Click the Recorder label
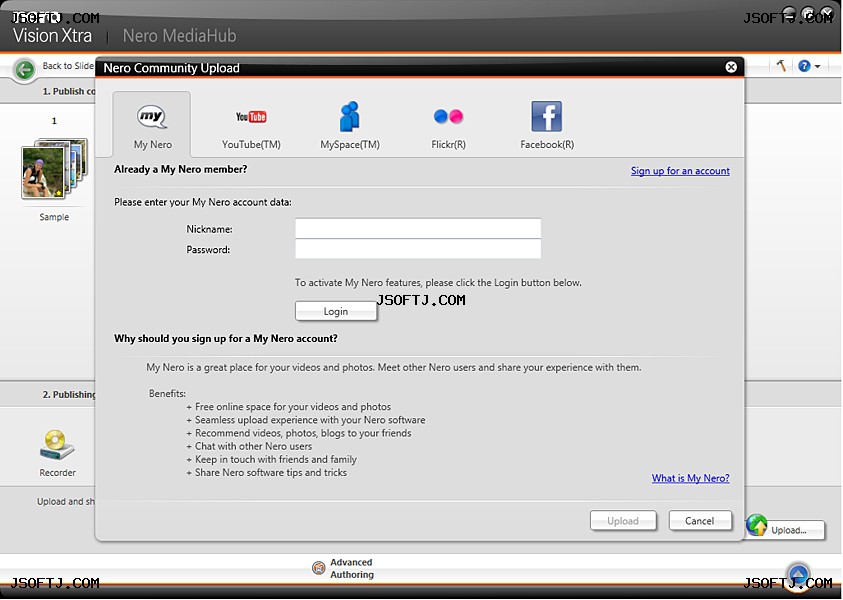Screen dimensions: 843x600 click(x=58, y=473)
